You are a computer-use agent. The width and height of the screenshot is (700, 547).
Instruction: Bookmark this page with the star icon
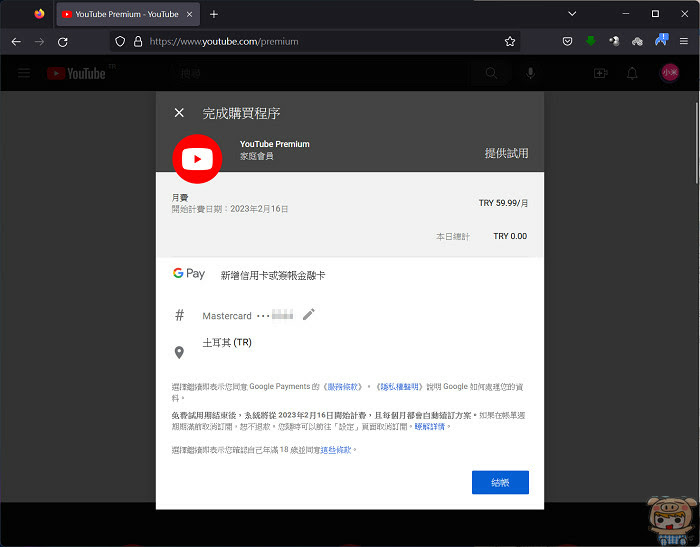click(x=509, y=42)
